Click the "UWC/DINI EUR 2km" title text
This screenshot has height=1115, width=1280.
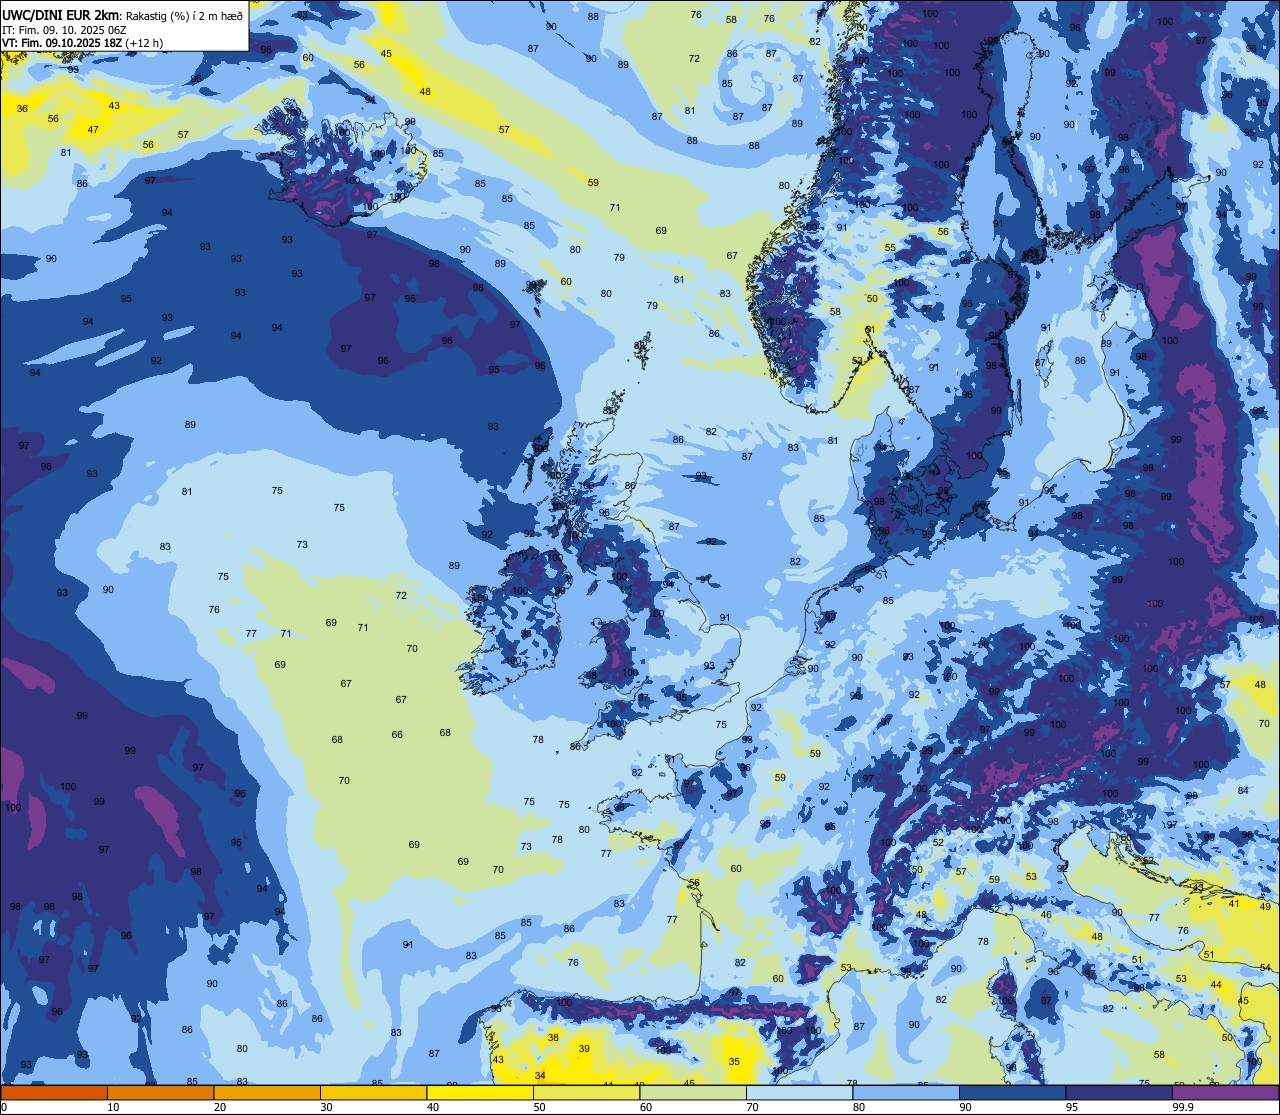click(61, 14)
